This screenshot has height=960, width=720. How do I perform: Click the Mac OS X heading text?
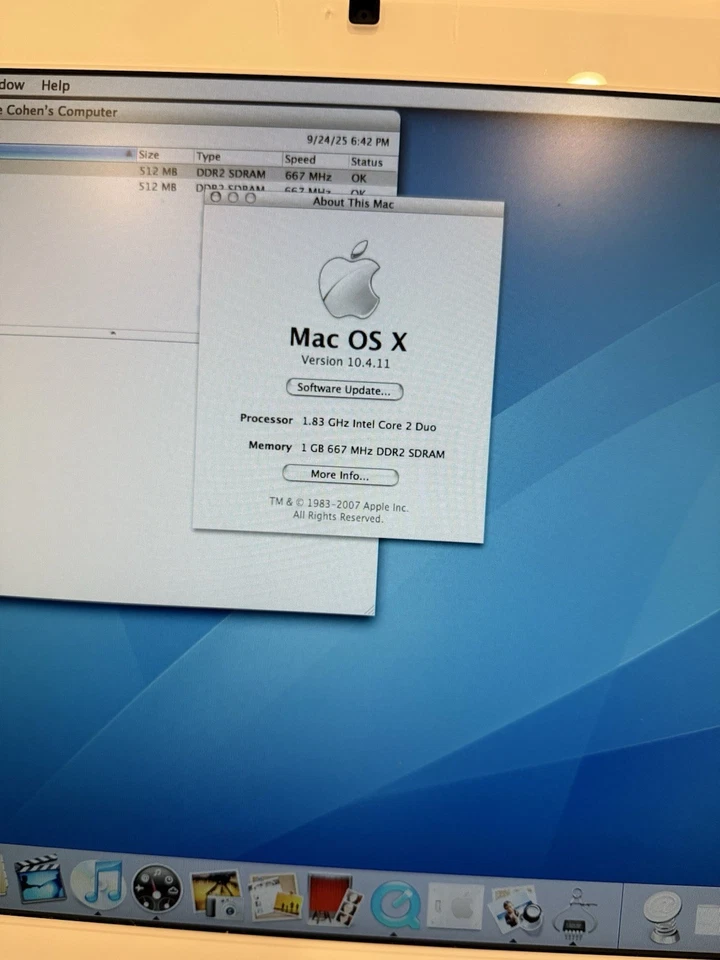click(x=348, y=339)
